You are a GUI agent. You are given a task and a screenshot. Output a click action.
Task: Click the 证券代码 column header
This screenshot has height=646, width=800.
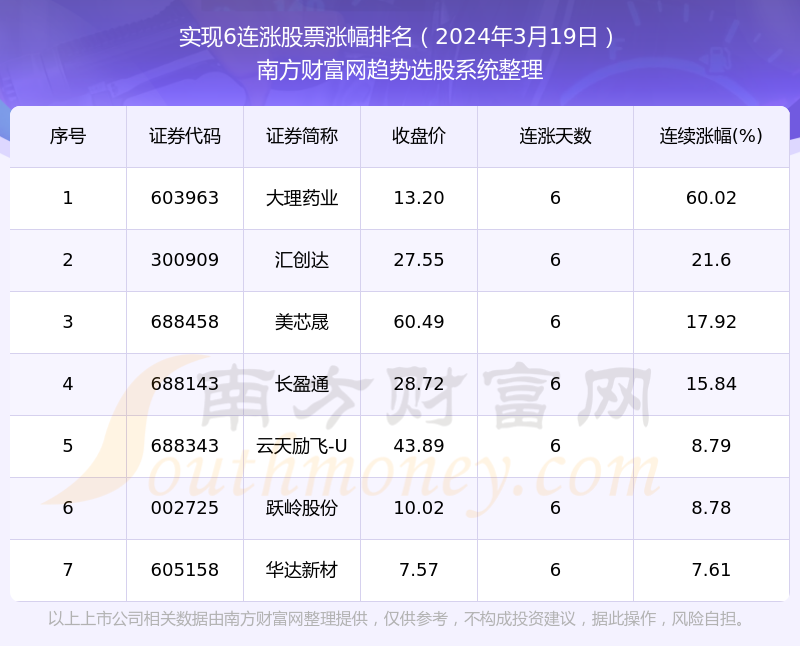coord(185,136)
